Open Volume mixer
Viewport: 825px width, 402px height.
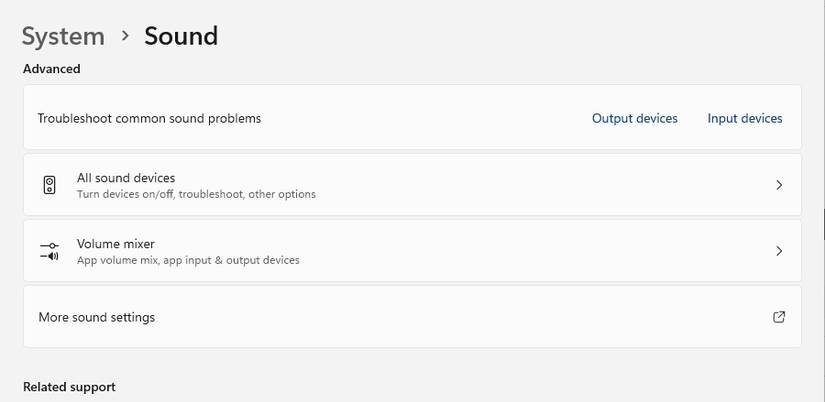click(x=116, y=244)
